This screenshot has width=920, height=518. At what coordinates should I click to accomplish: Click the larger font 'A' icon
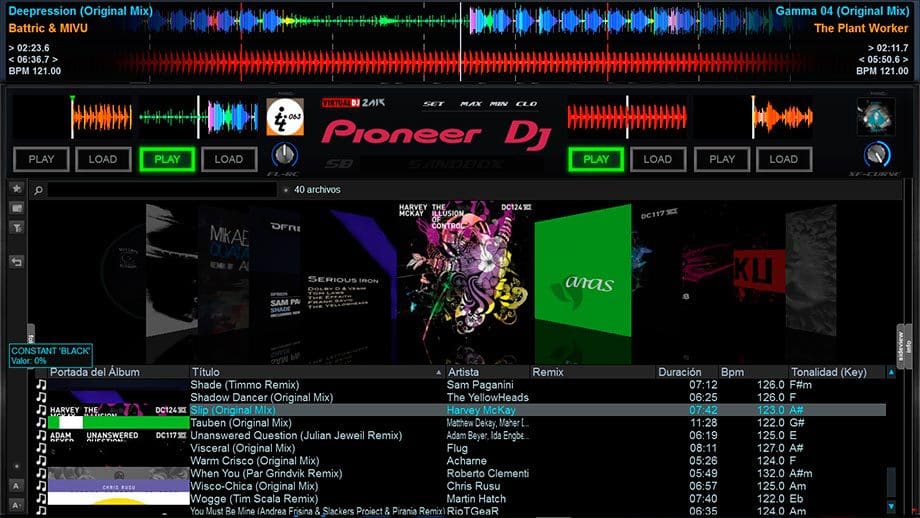click(16, 486)
